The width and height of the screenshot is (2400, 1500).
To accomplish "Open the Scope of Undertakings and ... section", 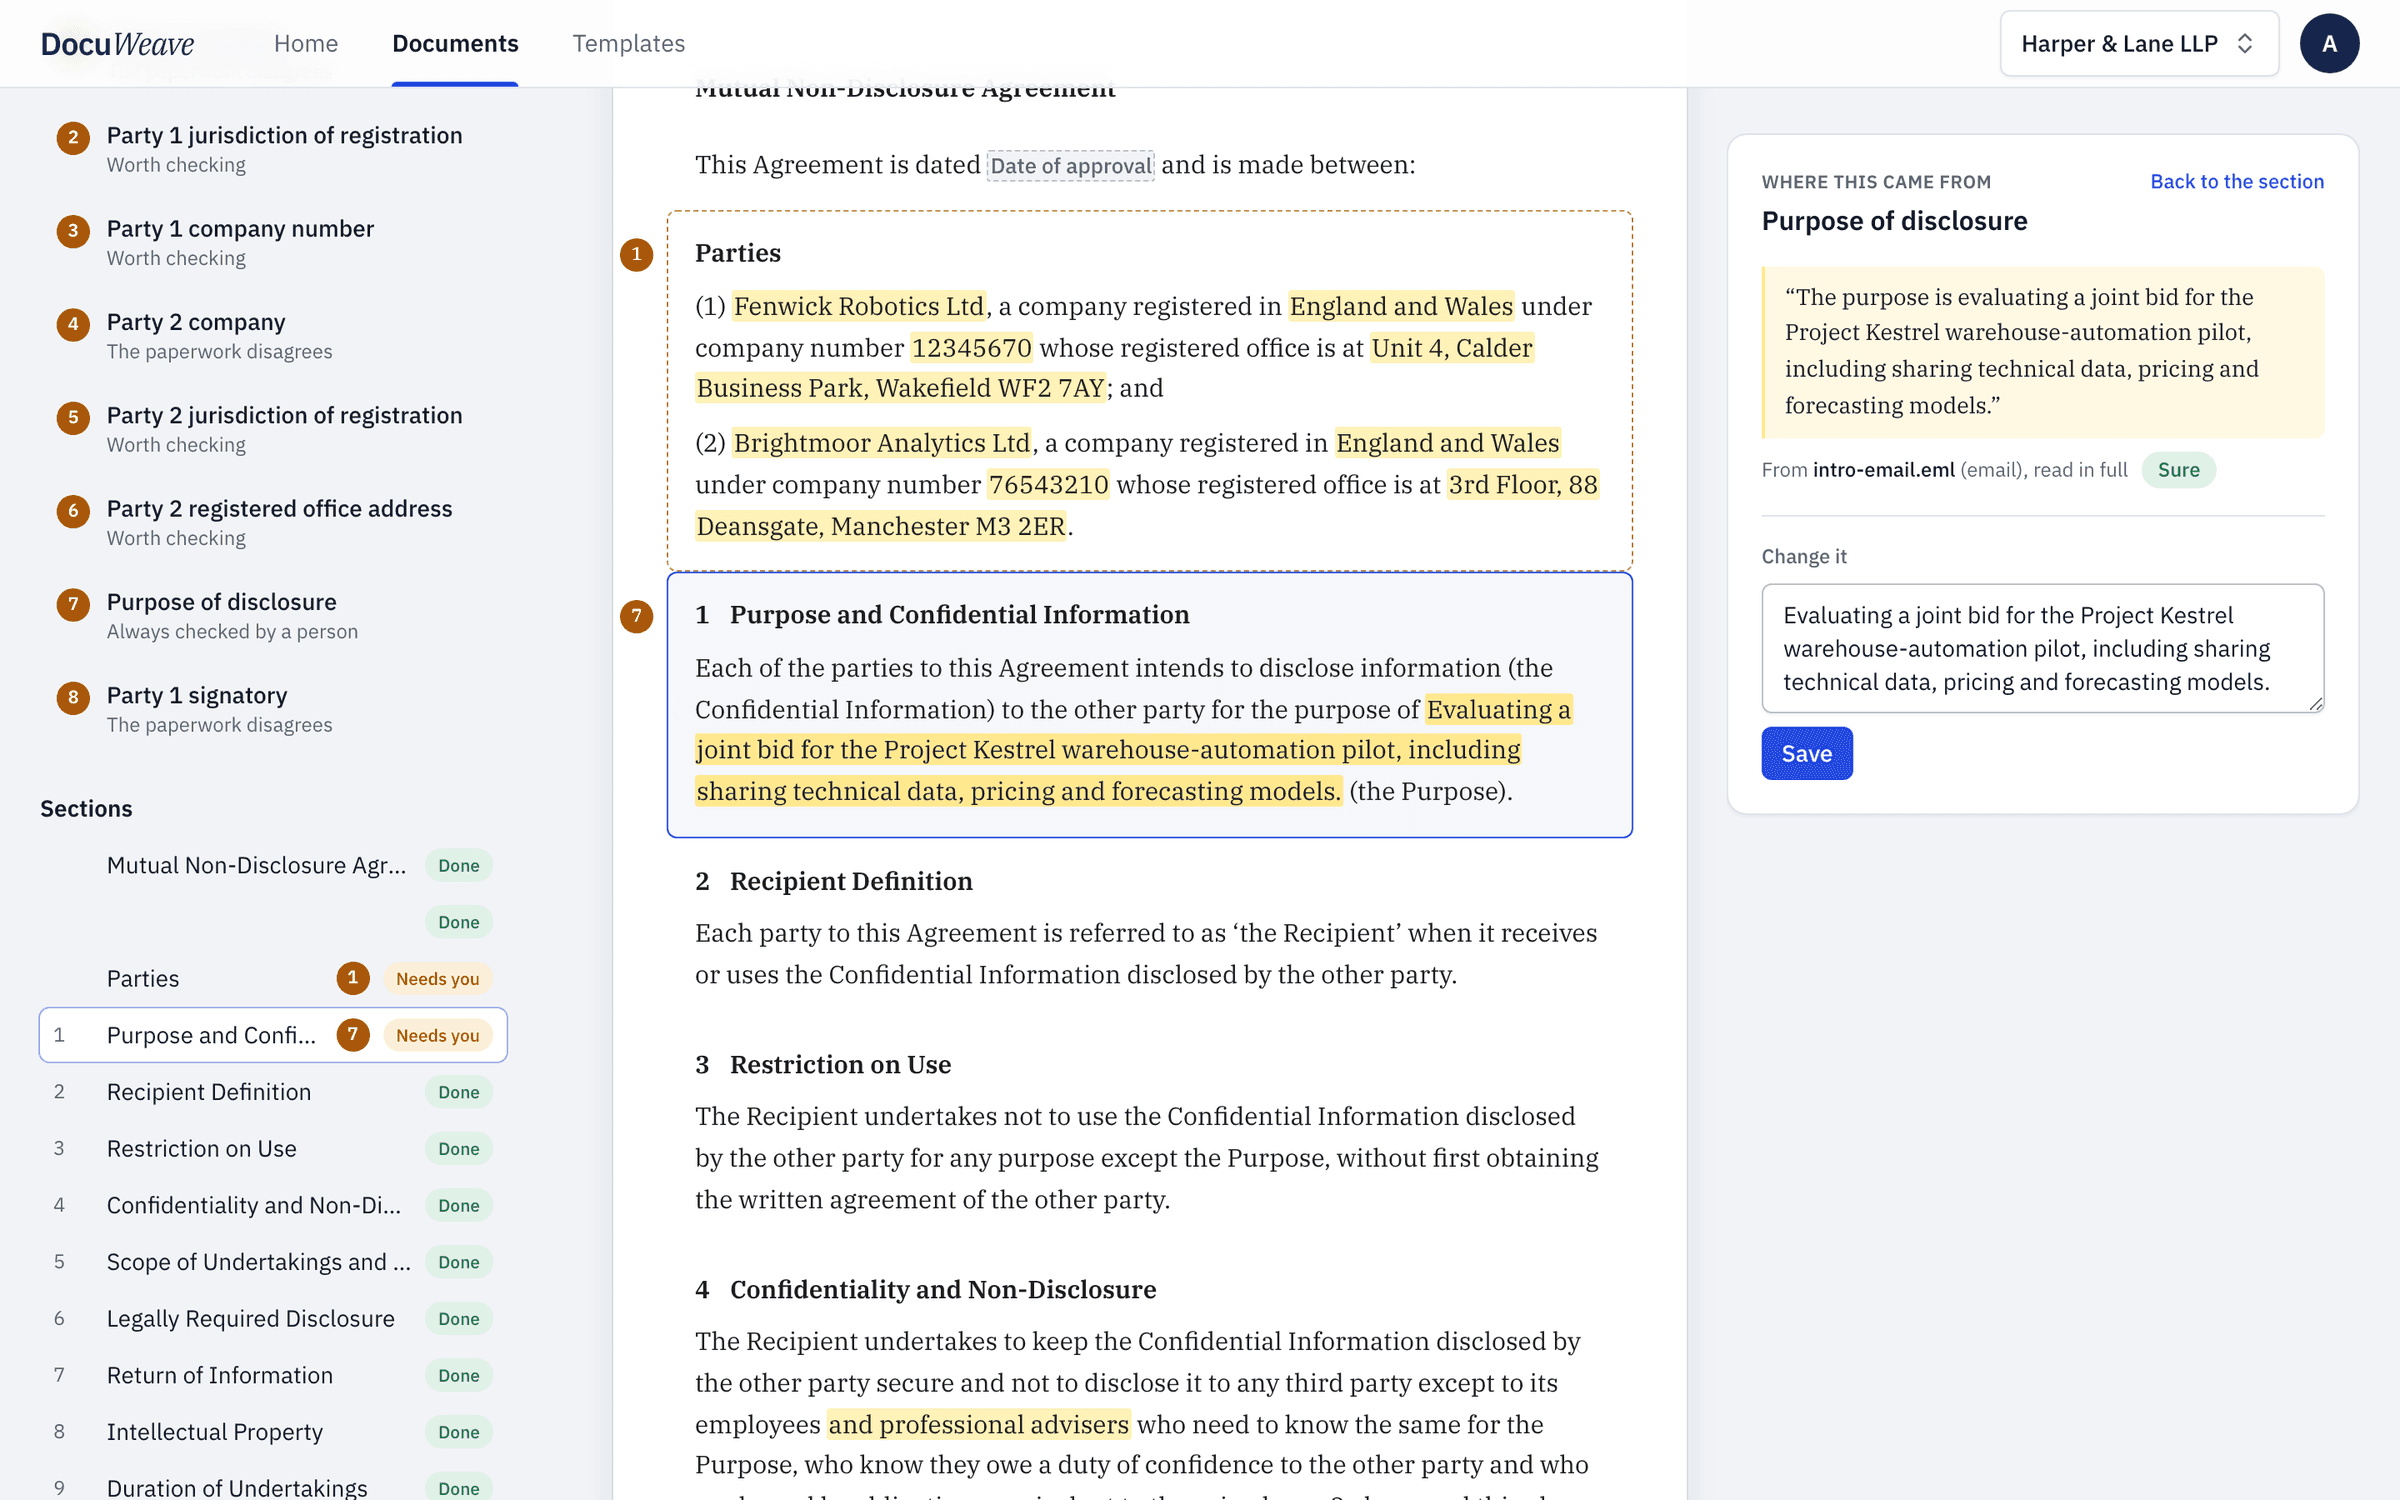I will click(272, 1262).
